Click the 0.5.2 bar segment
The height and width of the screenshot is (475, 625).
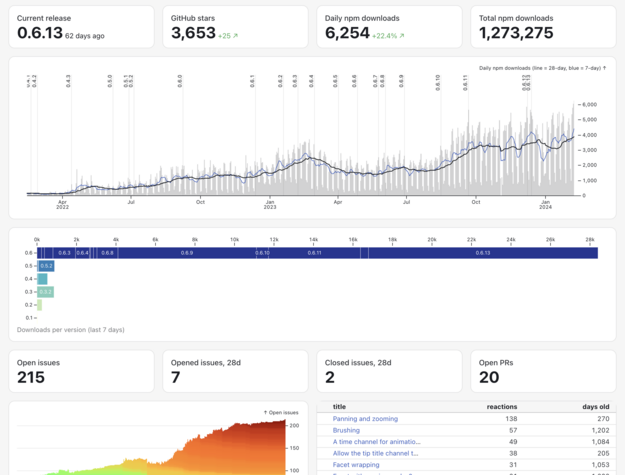[x=46, y=266]
